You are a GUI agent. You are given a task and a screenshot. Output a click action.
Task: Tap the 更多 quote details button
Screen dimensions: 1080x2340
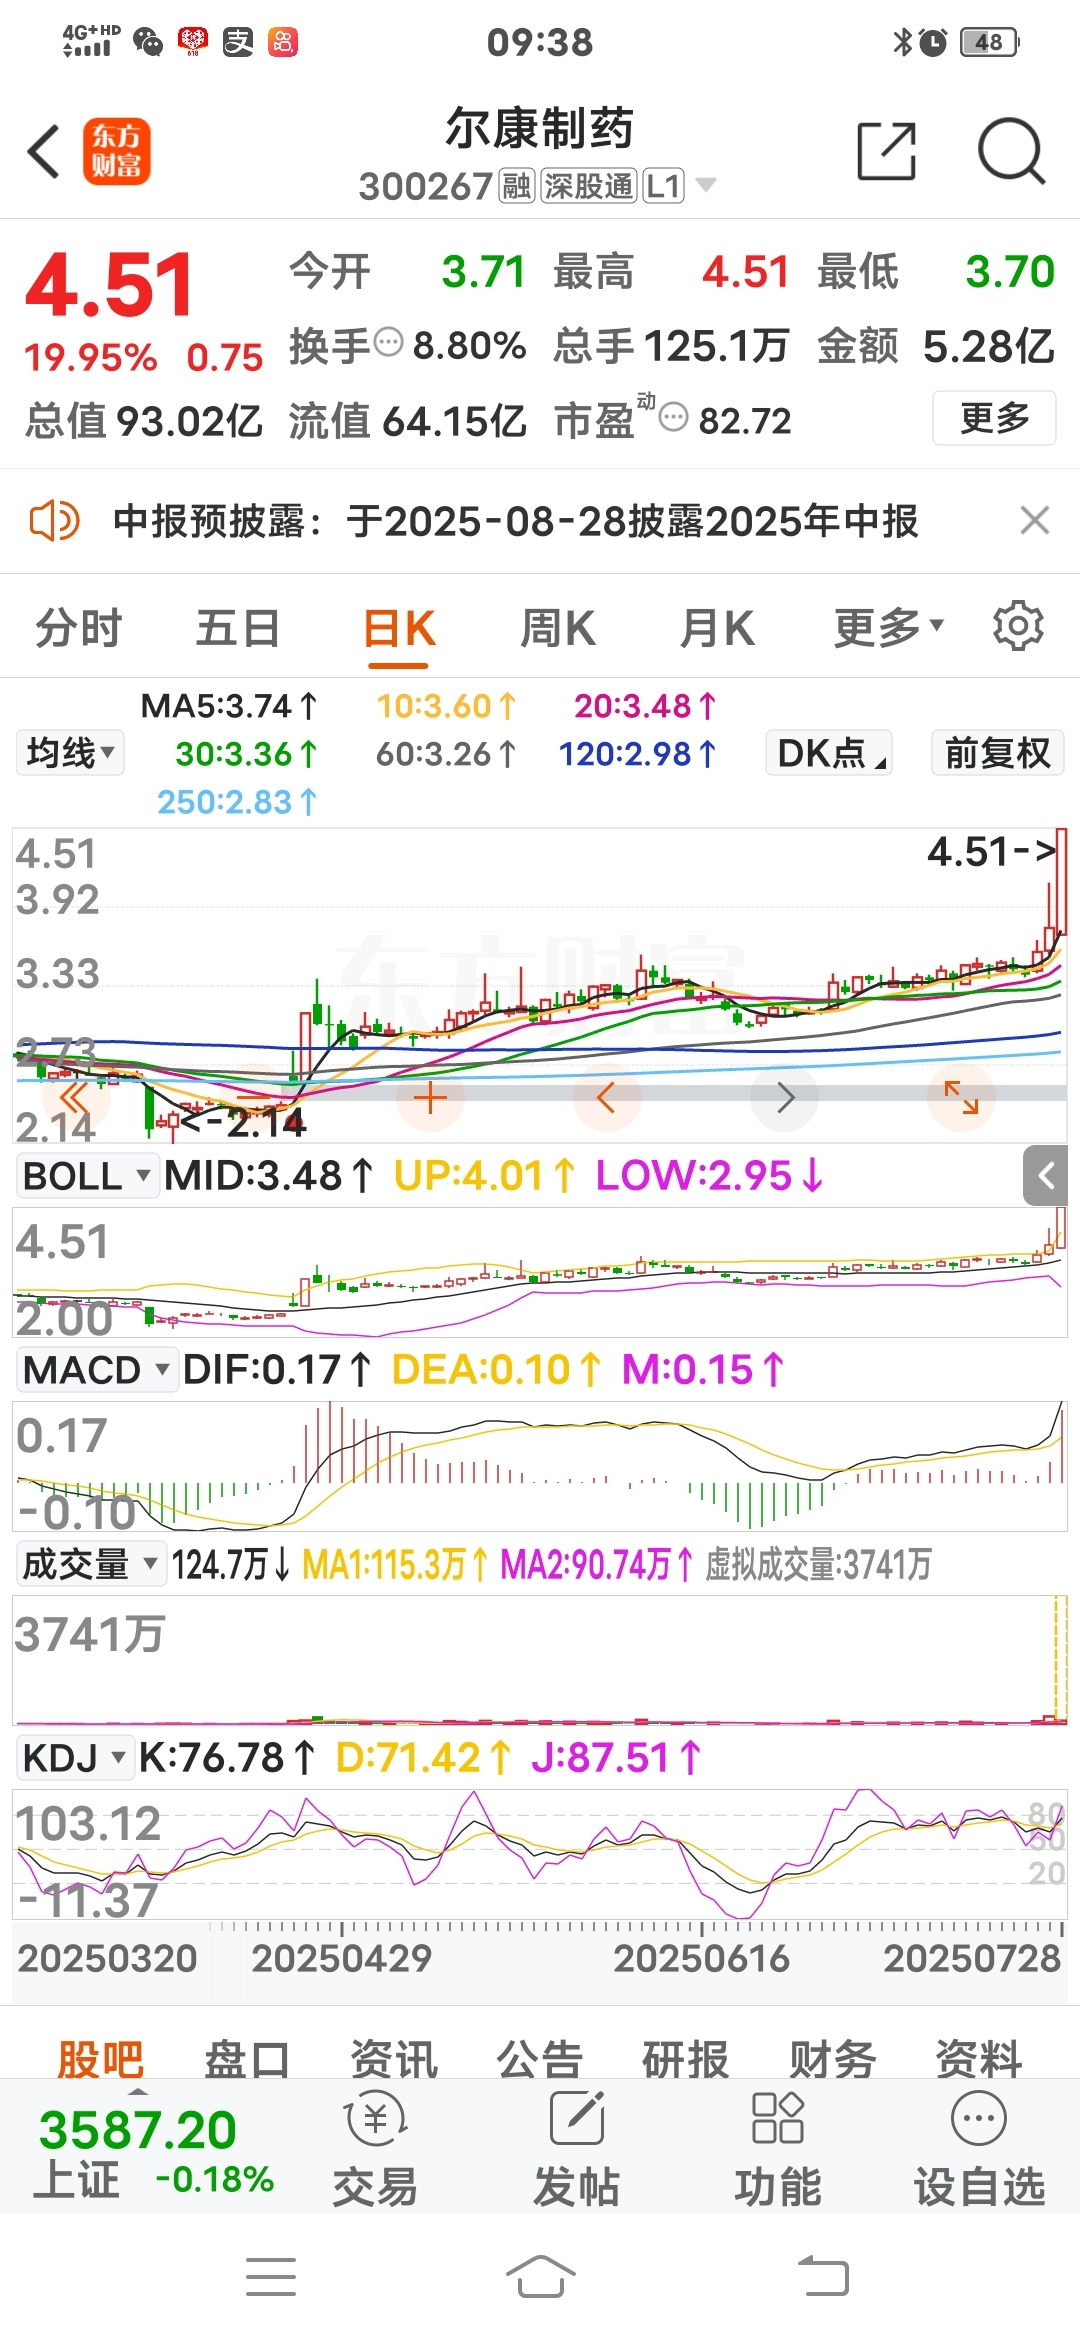pos(994,417)
